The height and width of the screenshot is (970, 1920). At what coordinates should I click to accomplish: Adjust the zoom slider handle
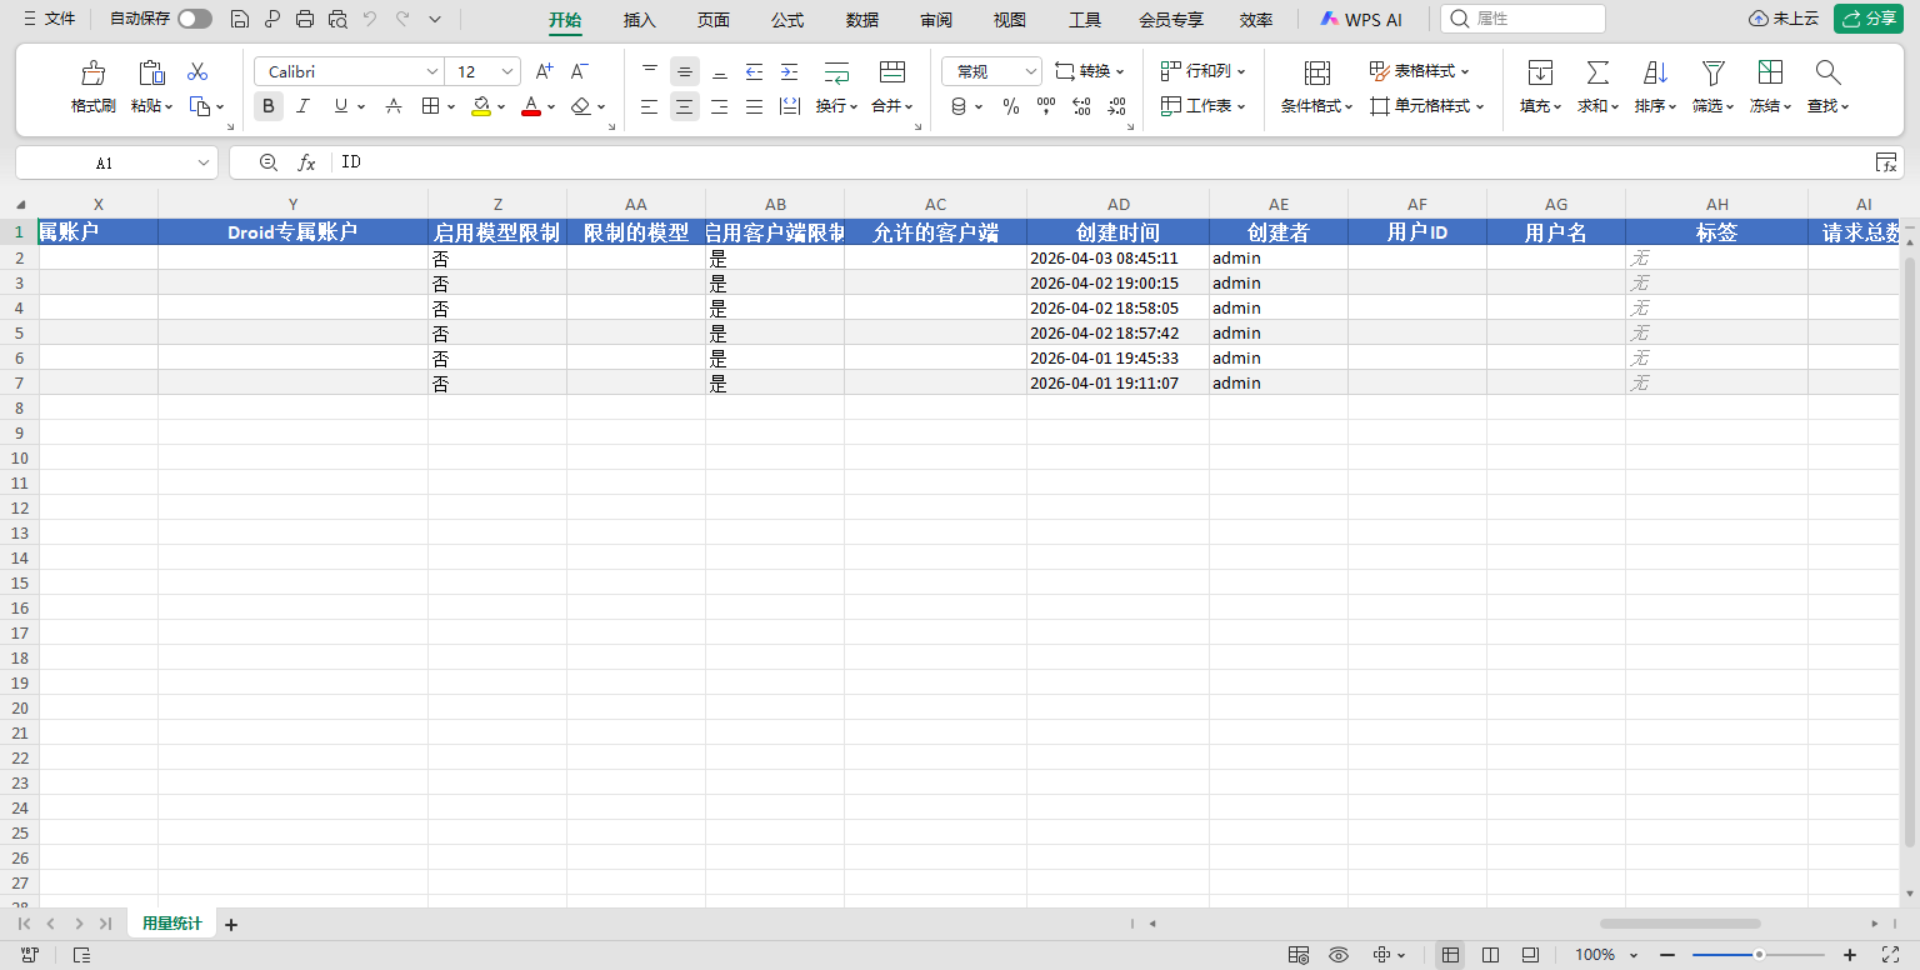(1759, 955)
